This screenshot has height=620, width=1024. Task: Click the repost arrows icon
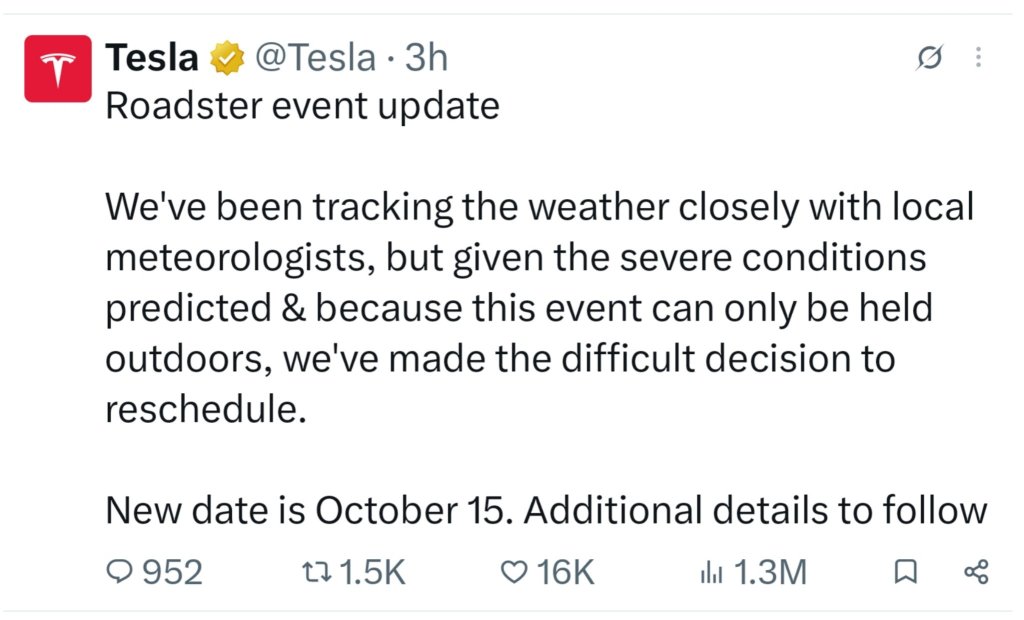click(x=317, y=573)
